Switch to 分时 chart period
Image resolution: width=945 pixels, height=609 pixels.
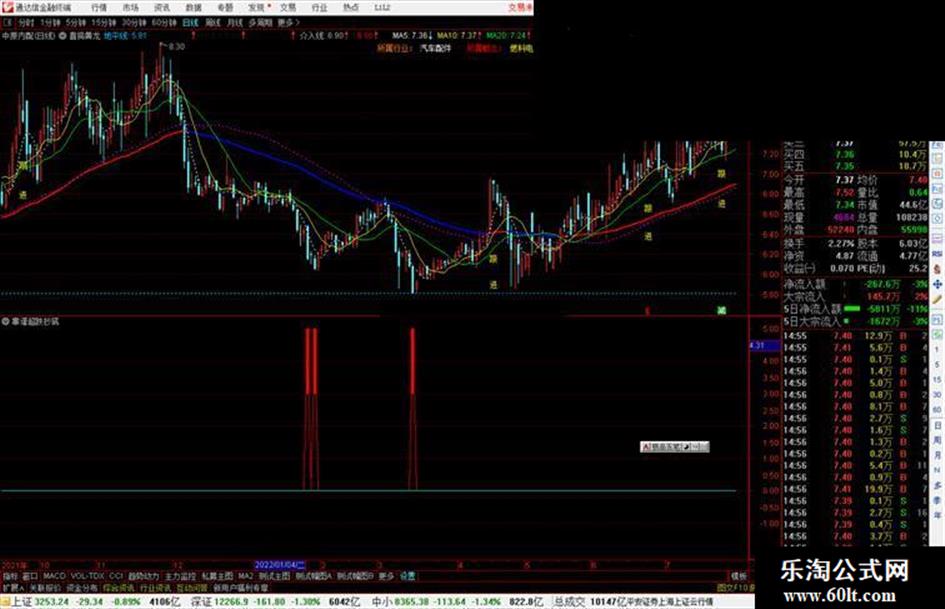point(25,23)
